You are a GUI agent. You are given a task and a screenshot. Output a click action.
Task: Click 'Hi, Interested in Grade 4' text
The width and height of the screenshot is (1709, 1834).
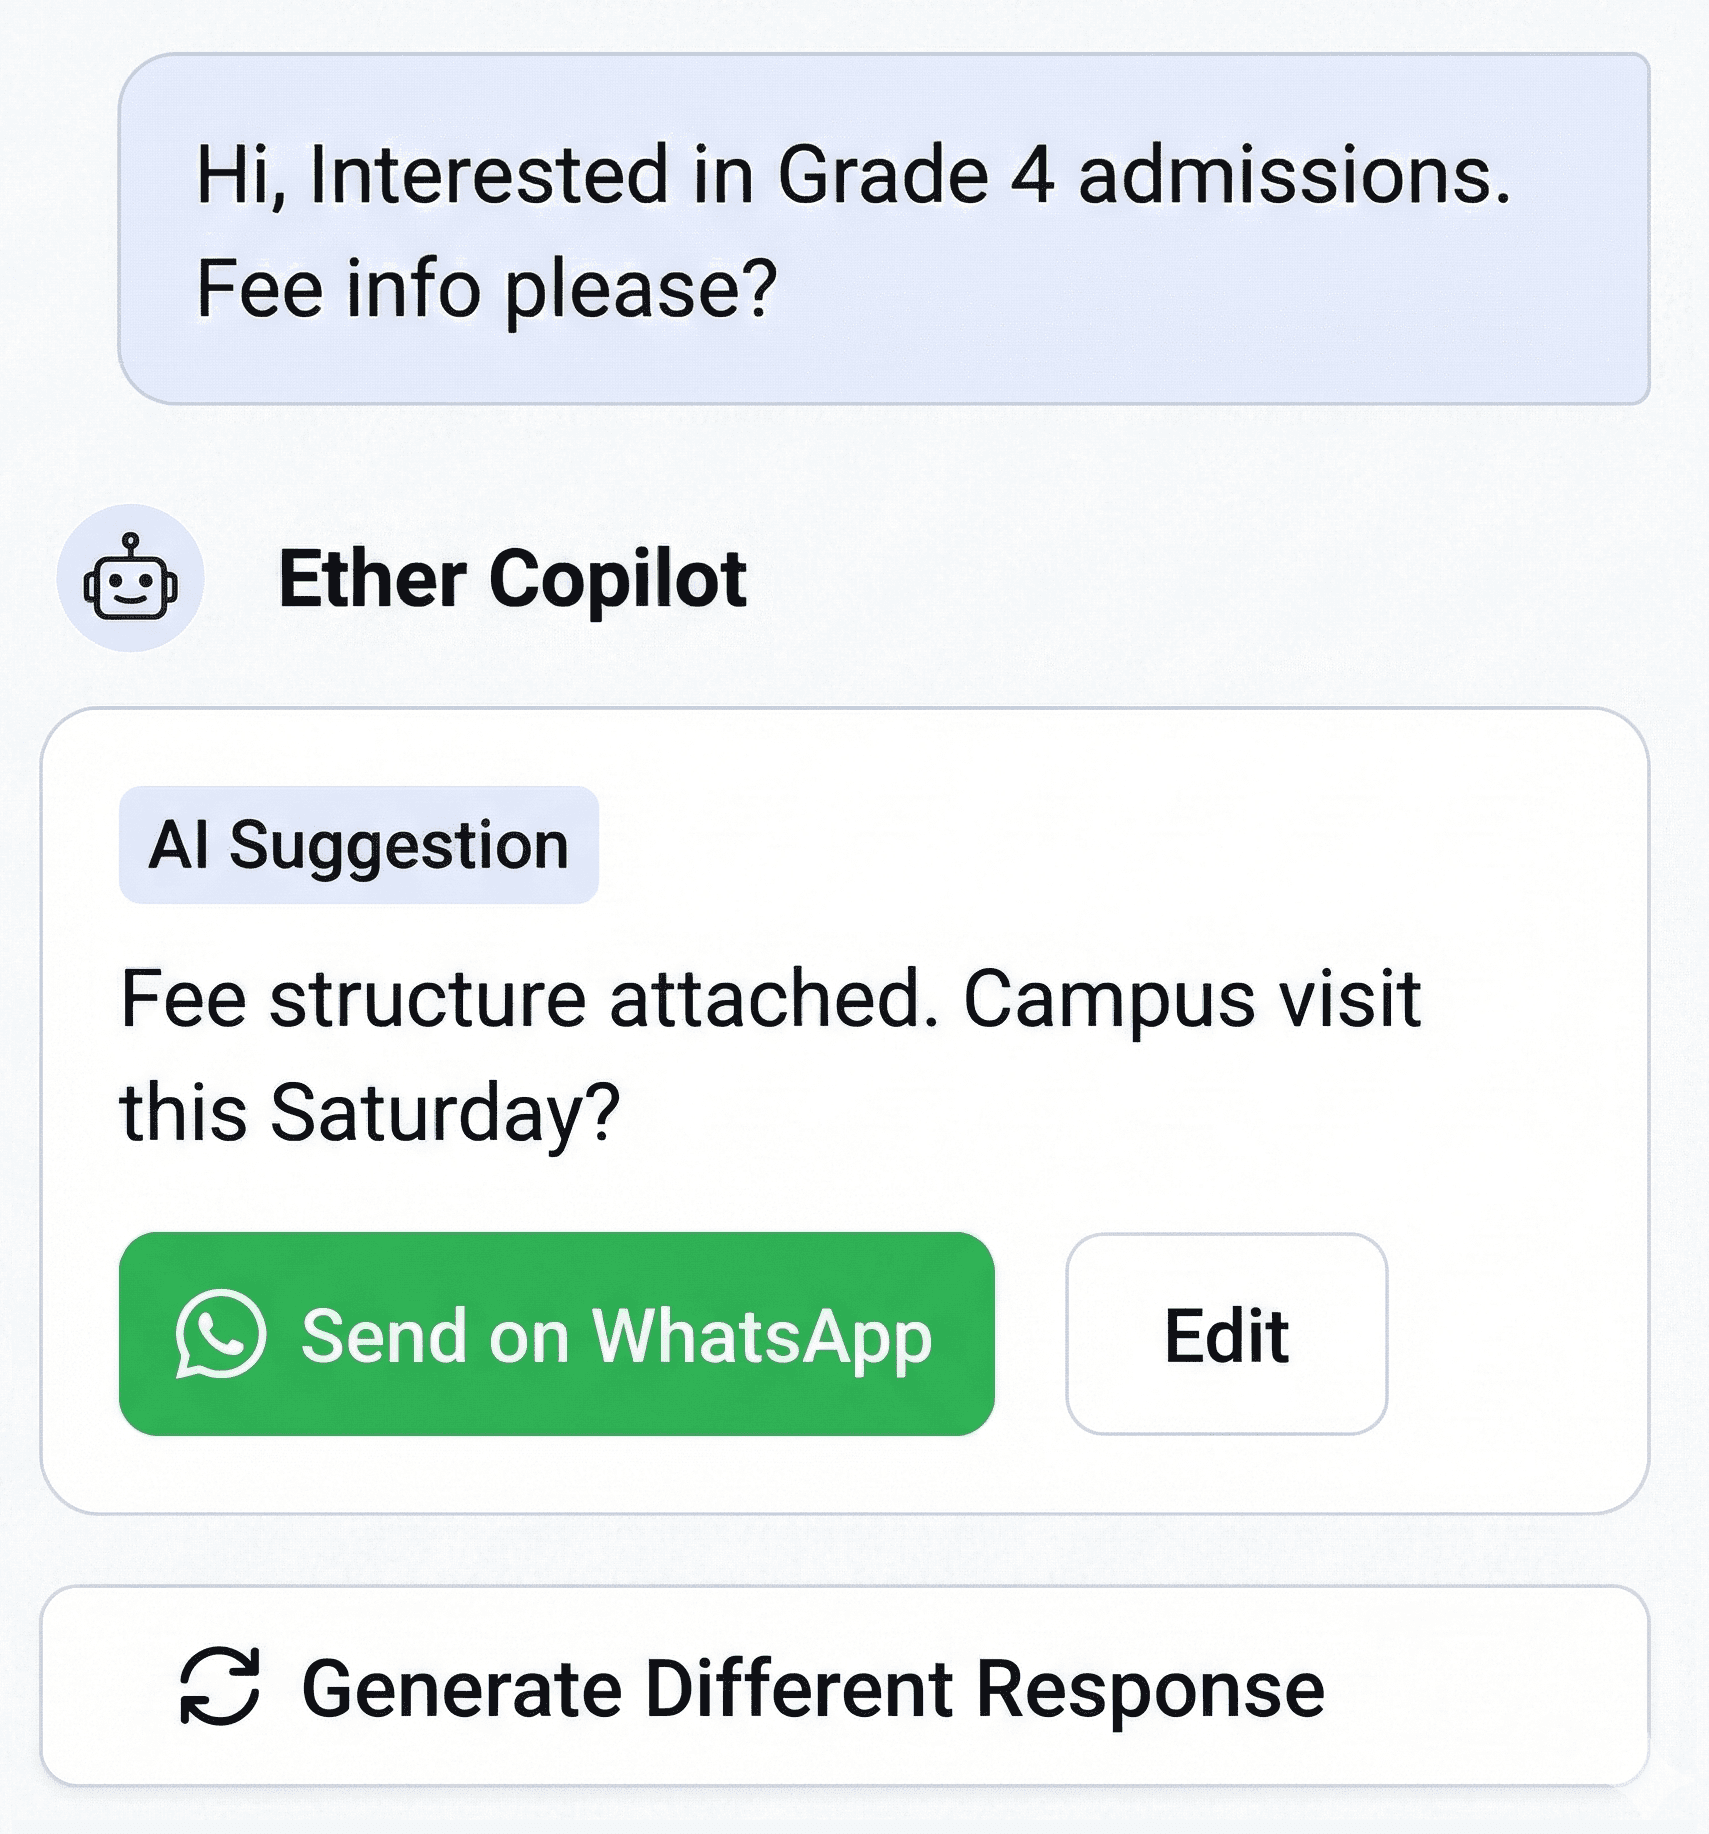pos(625,175)
